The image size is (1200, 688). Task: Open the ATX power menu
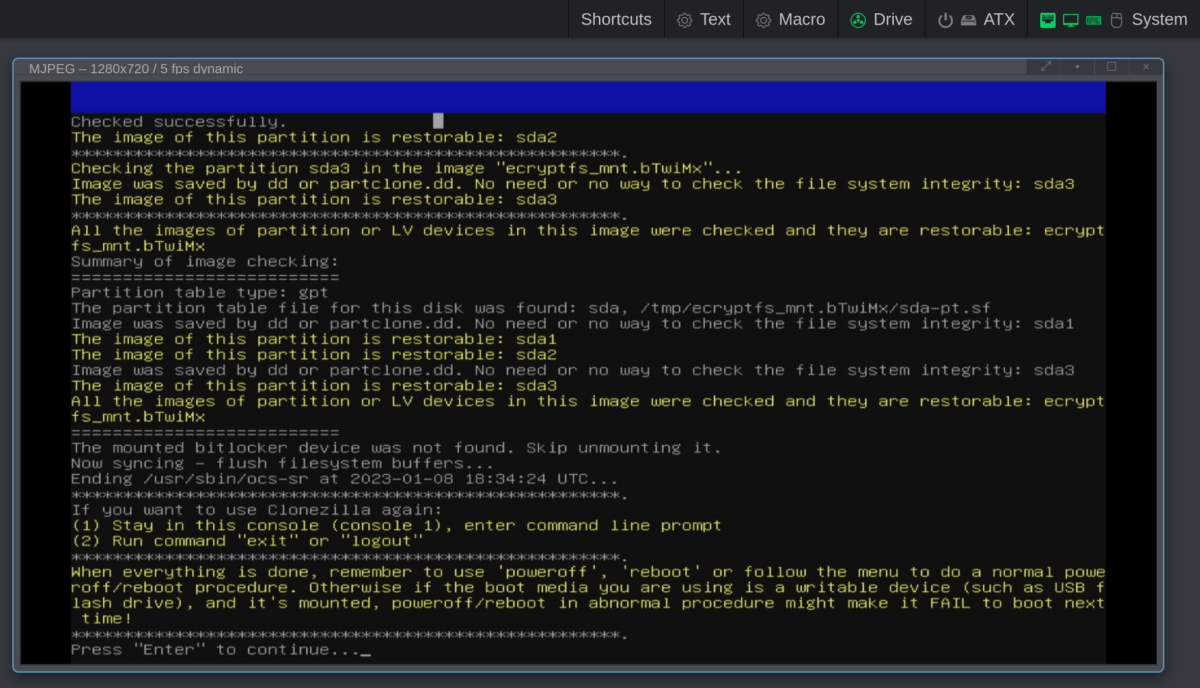[997, 19]
